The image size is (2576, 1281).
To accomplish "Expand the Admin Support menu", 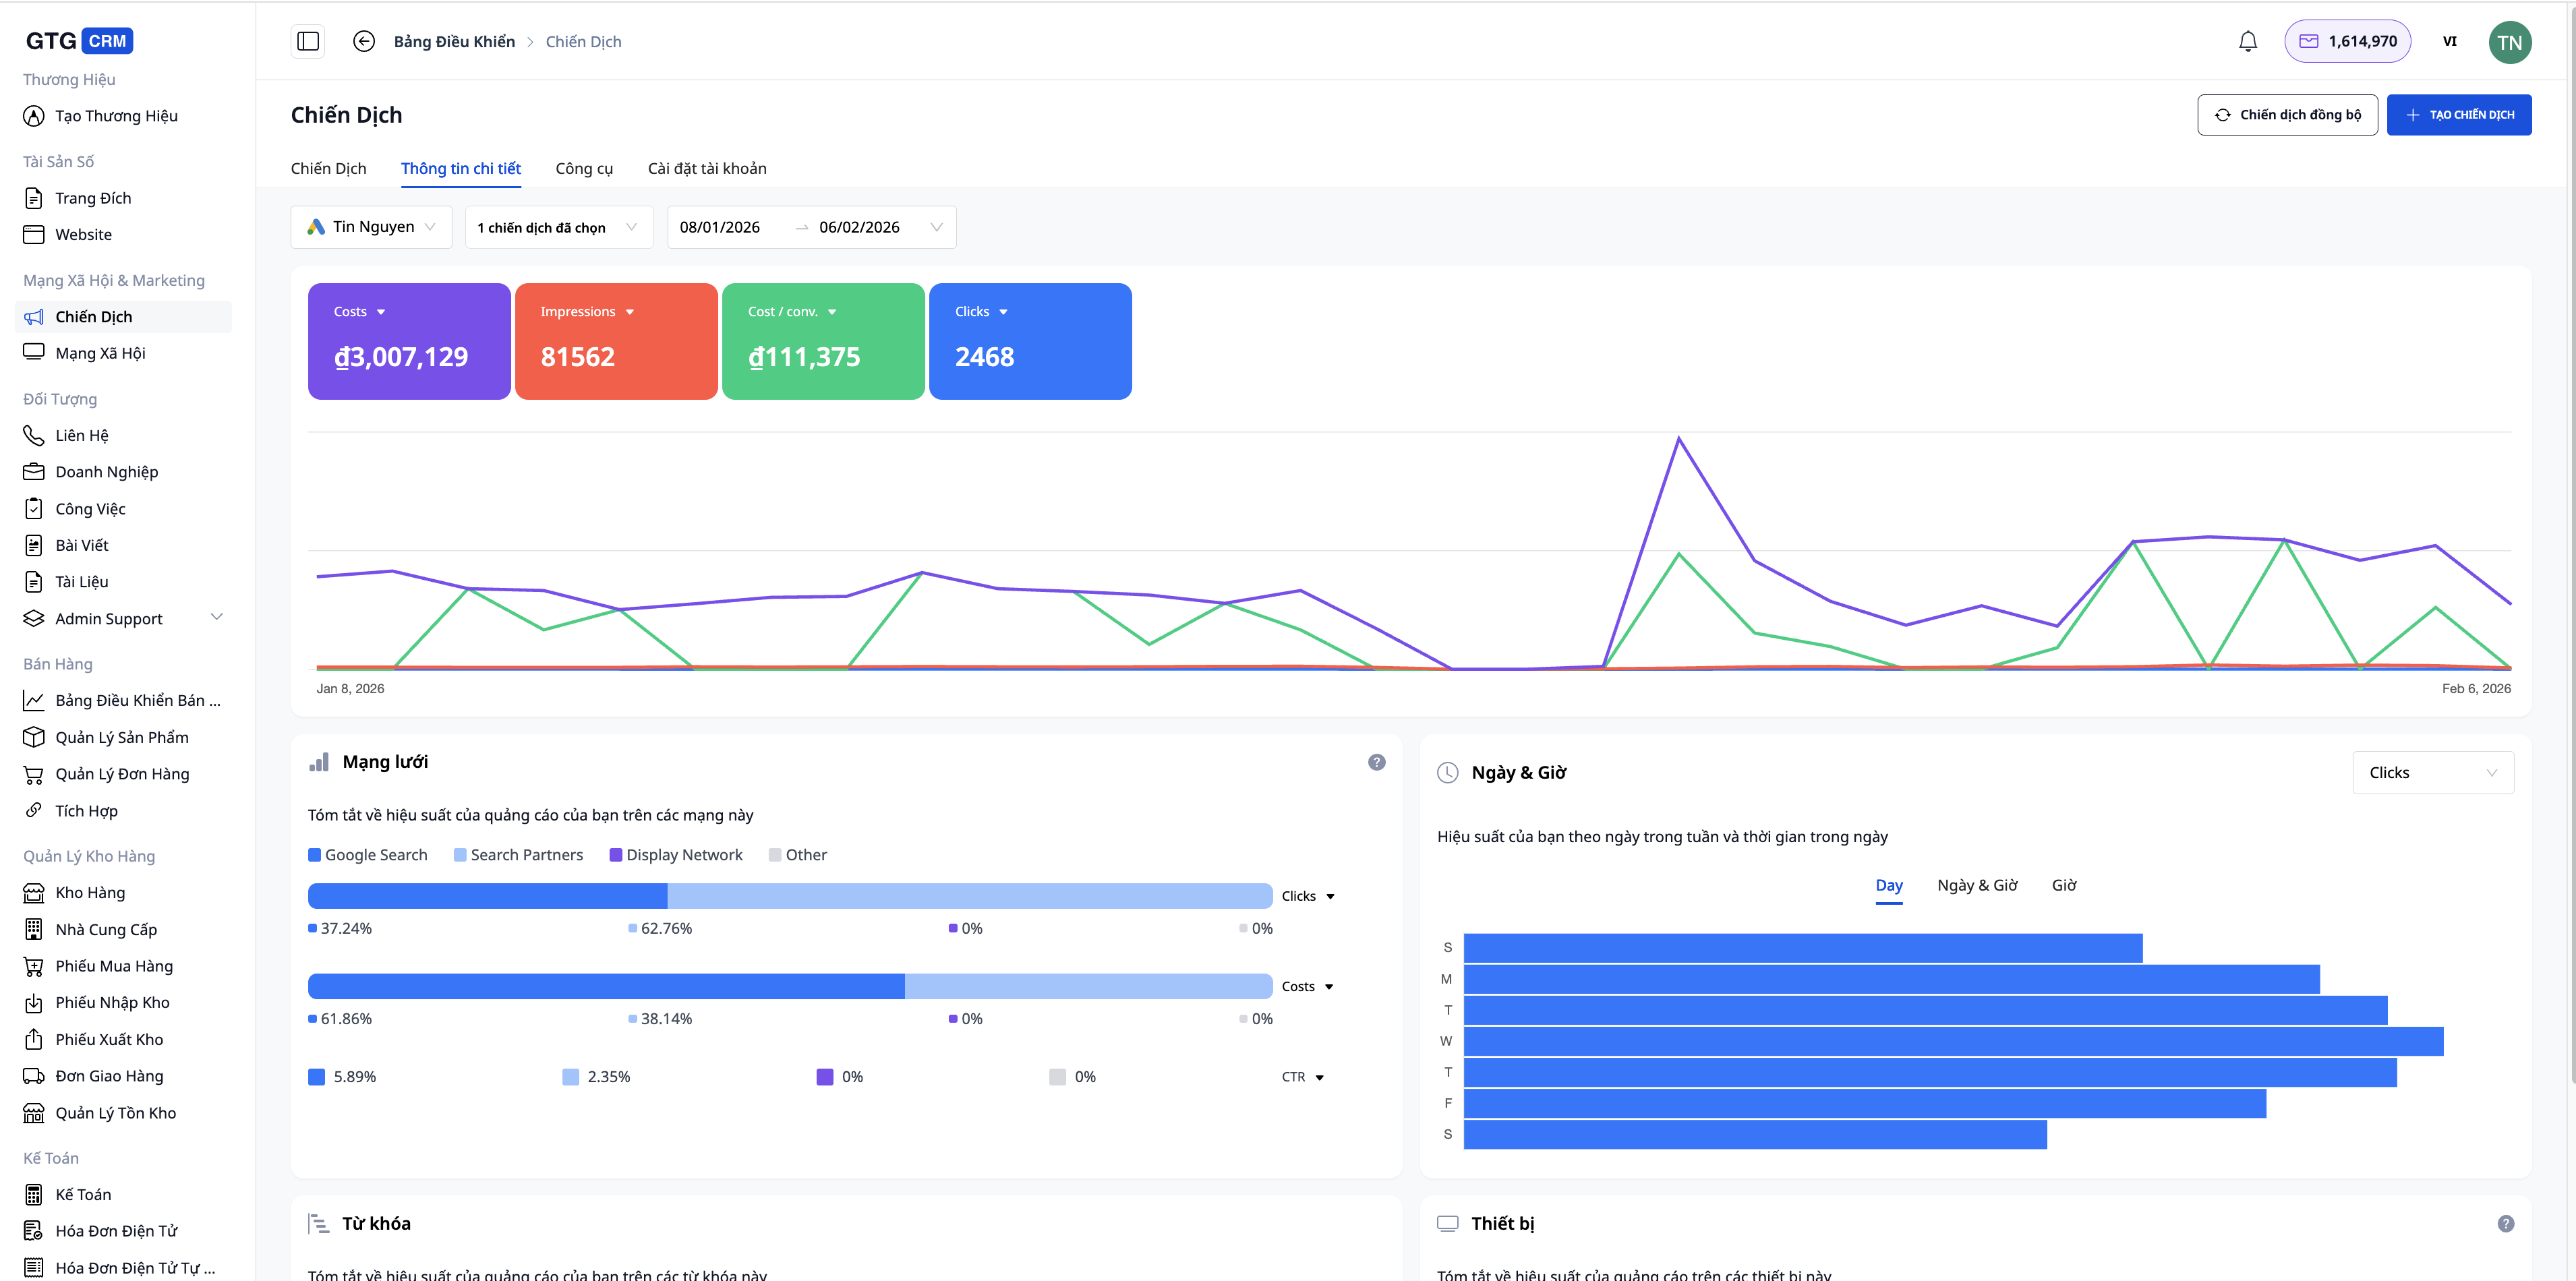I will tap(216, 617).
